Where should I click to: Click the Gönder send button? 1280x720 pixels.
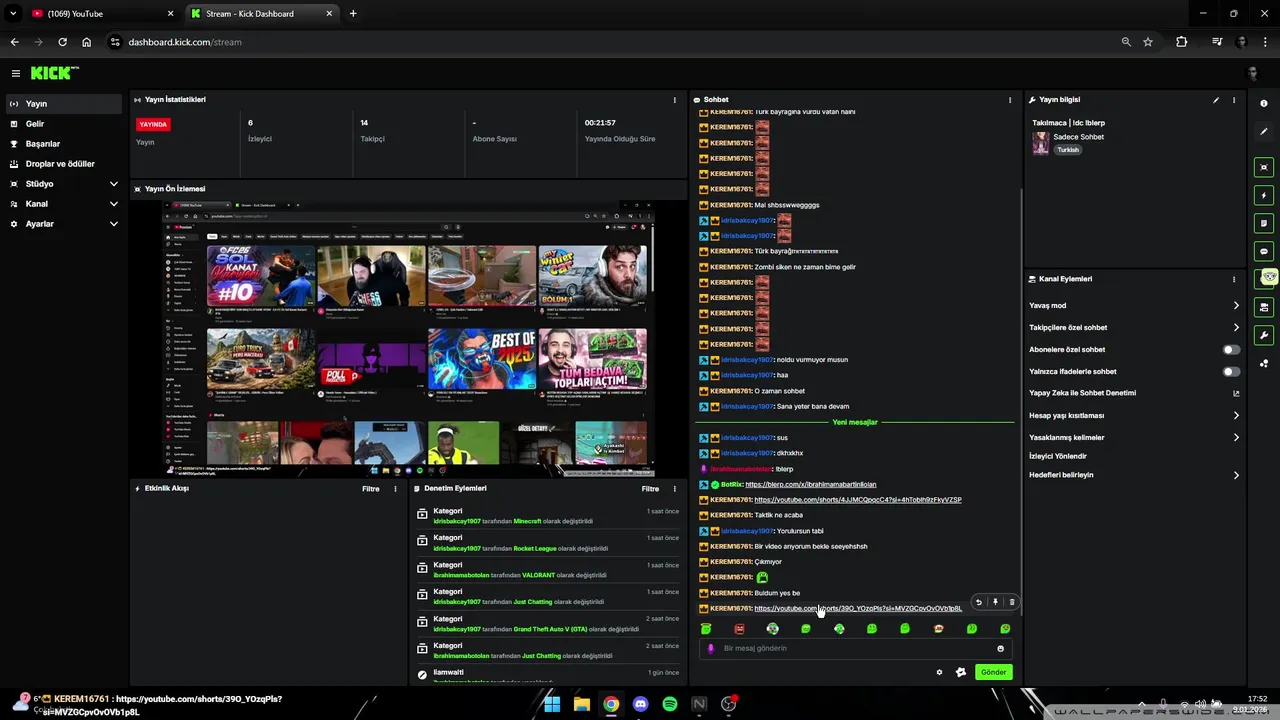click(993, 672)
